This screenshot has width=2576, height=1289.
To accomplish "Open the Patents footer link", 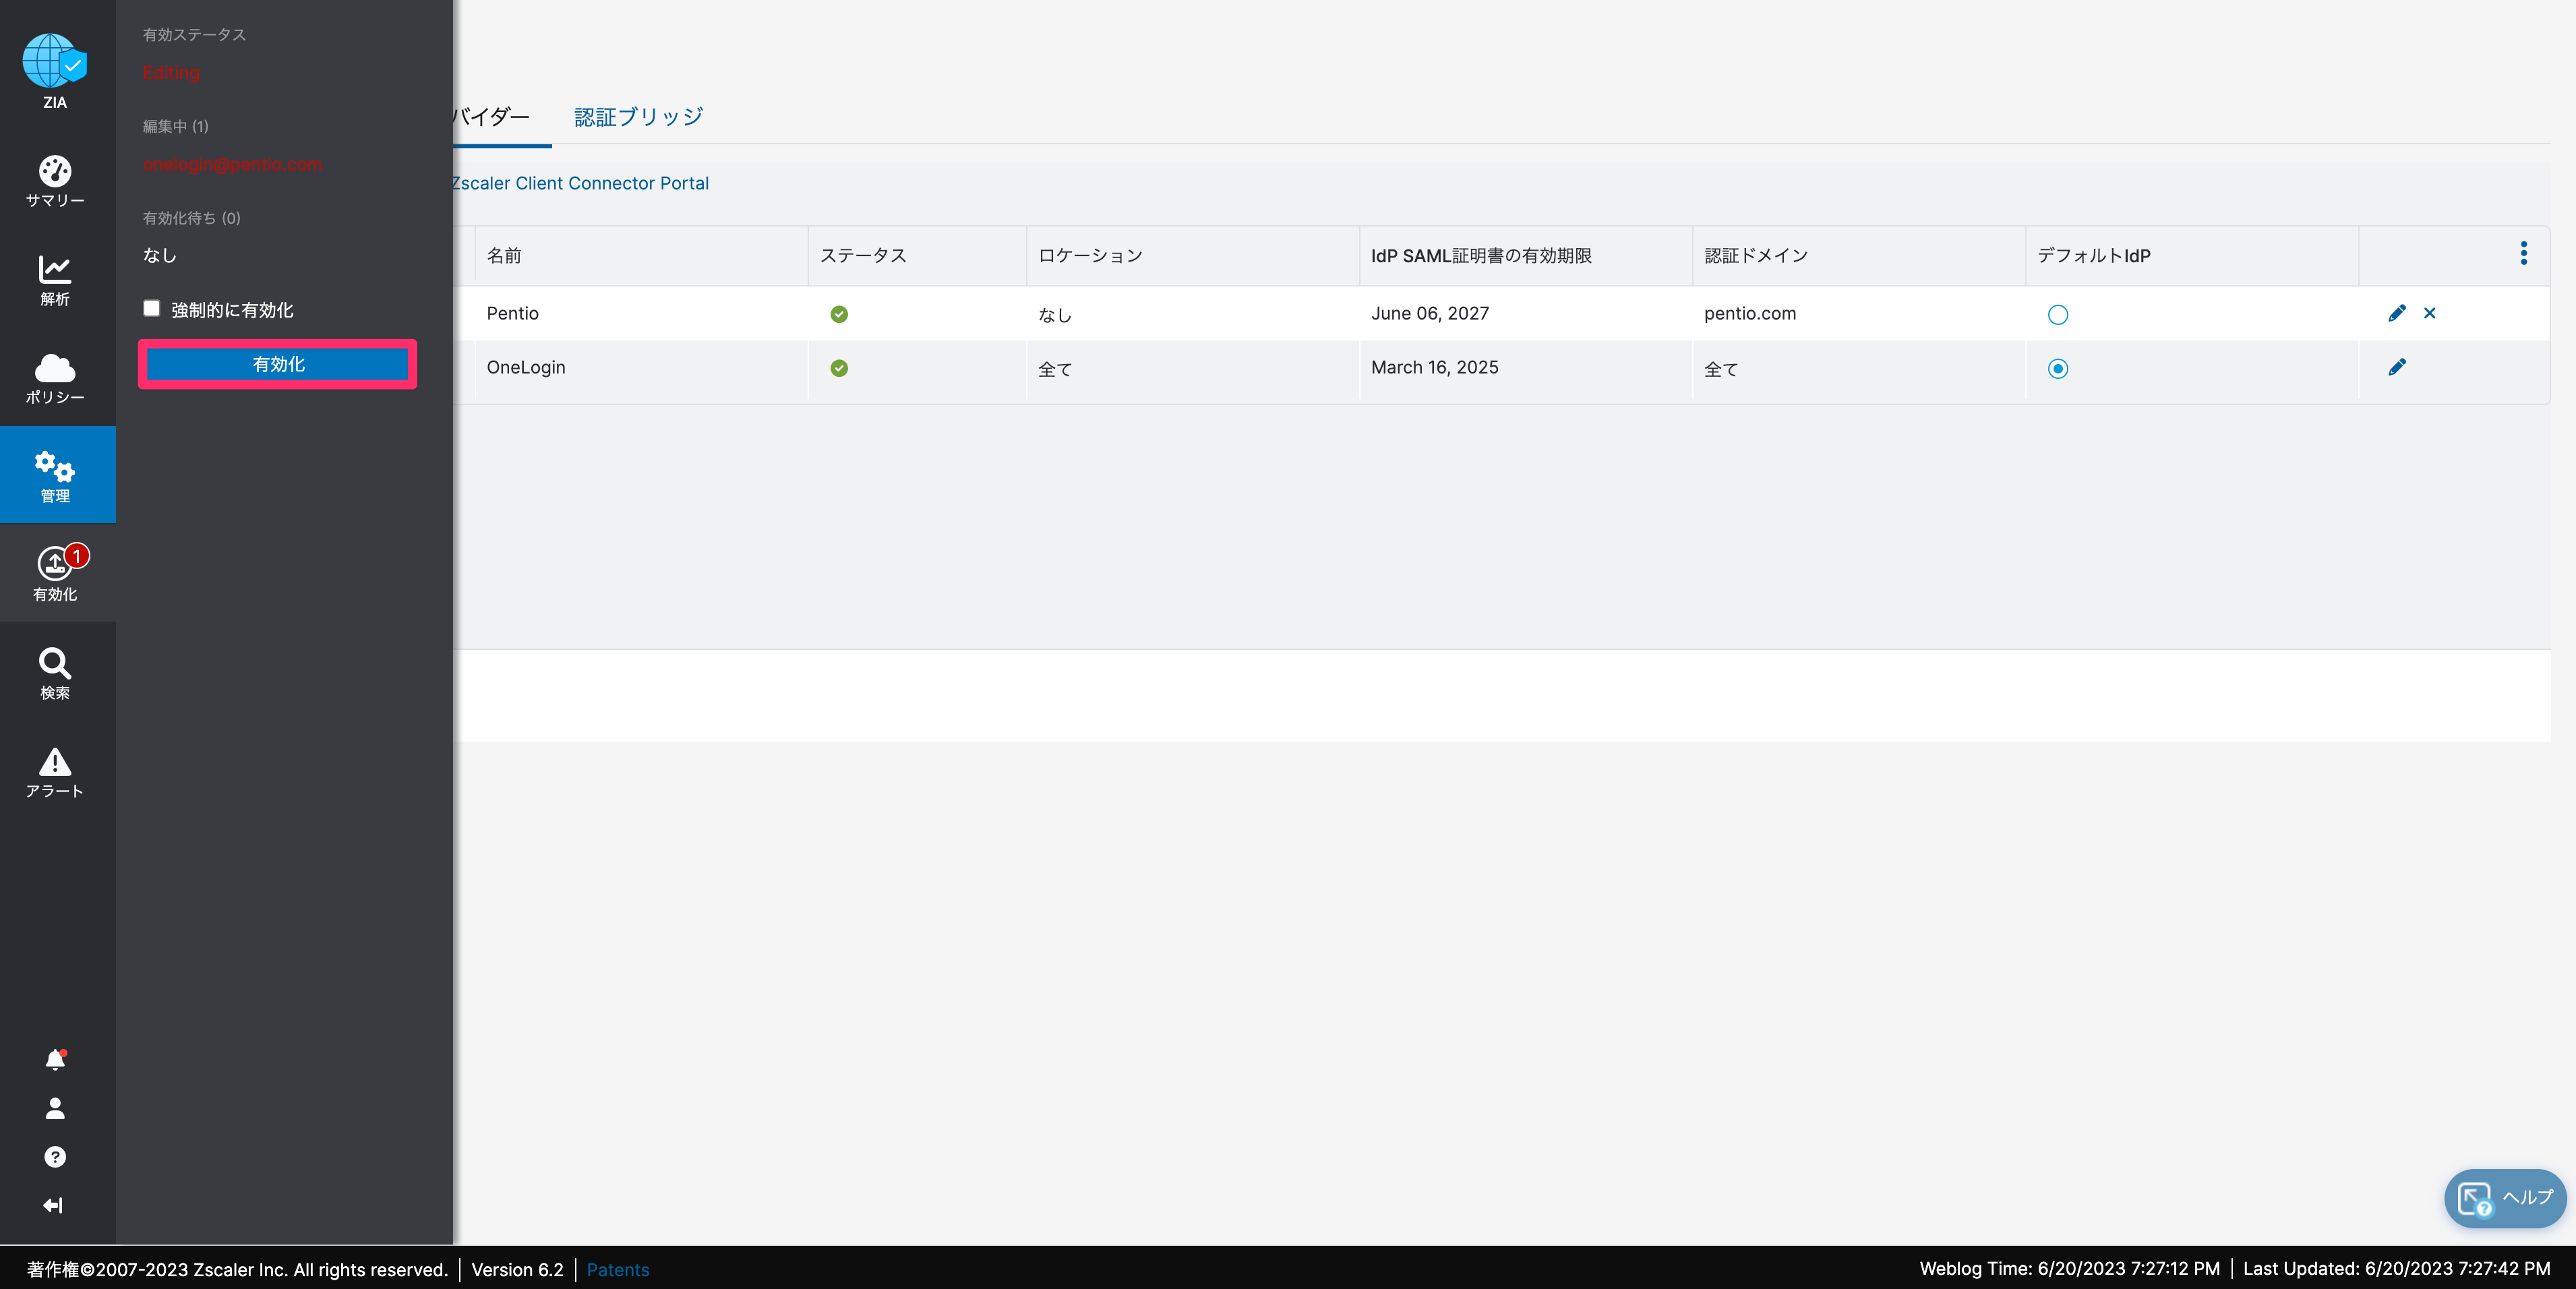I will (618, 1269).
